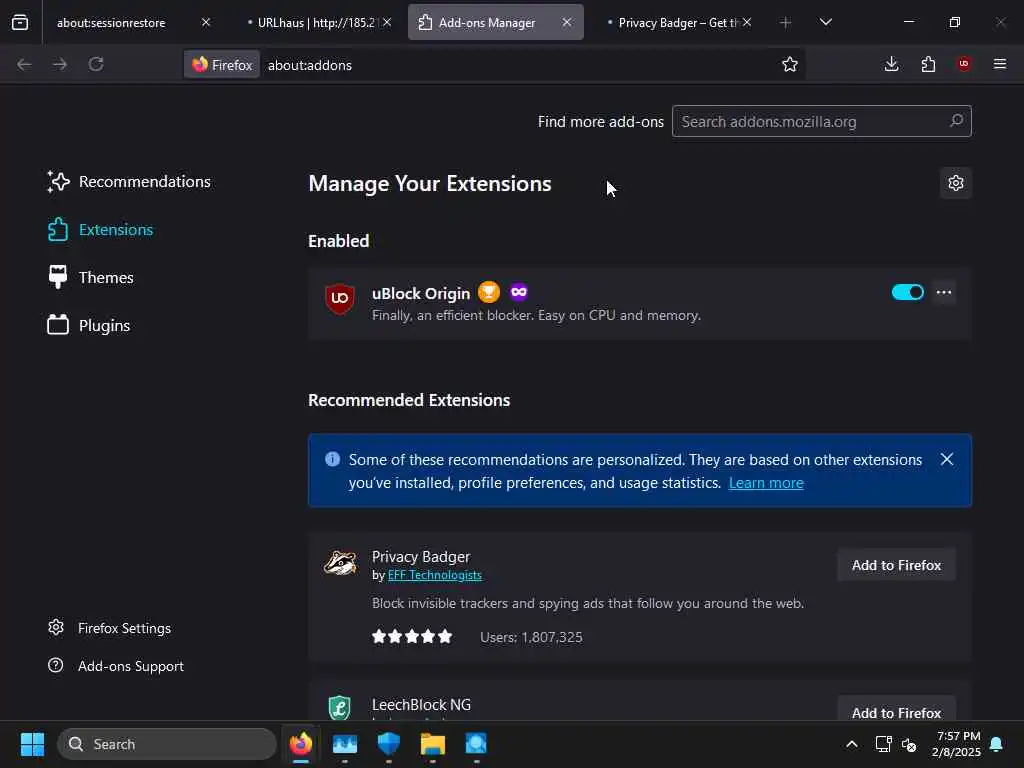Click the Privacy Badger star rating
The image size is (1024, 768).
[x=411, y=637]
